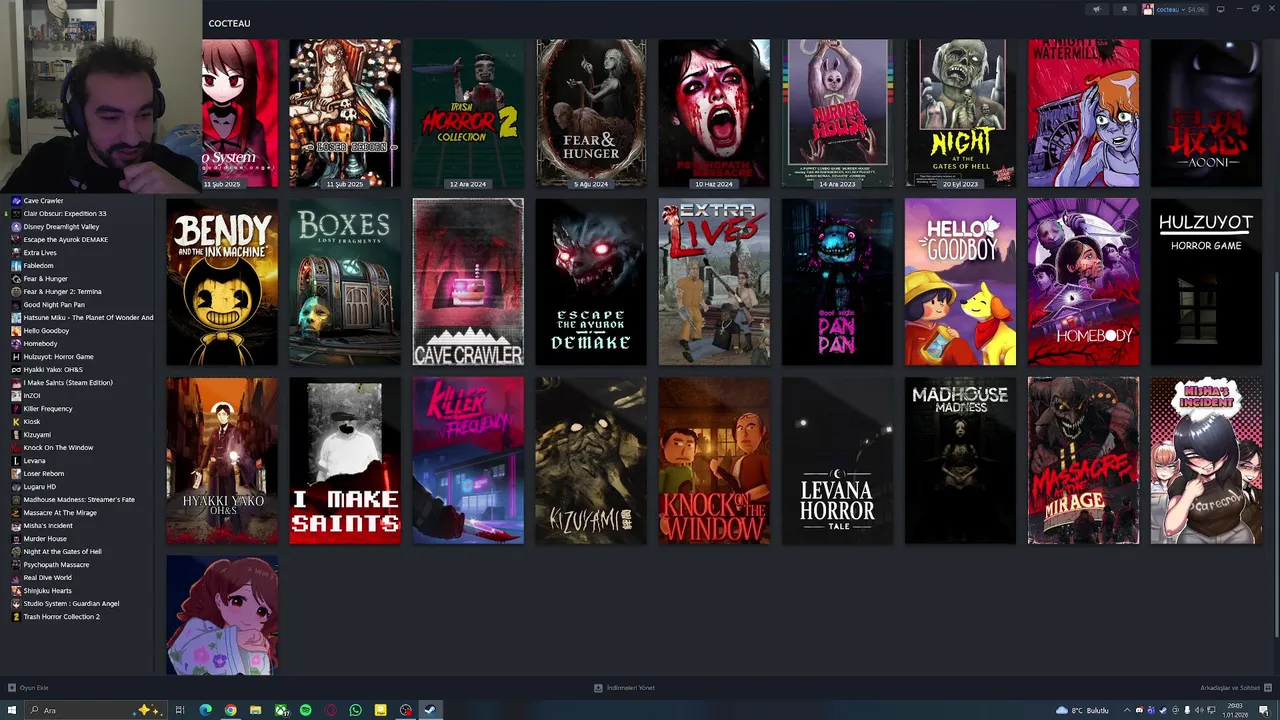
Task: Click the Homebody sidebar game icon
Action: (x=16, y=343)
